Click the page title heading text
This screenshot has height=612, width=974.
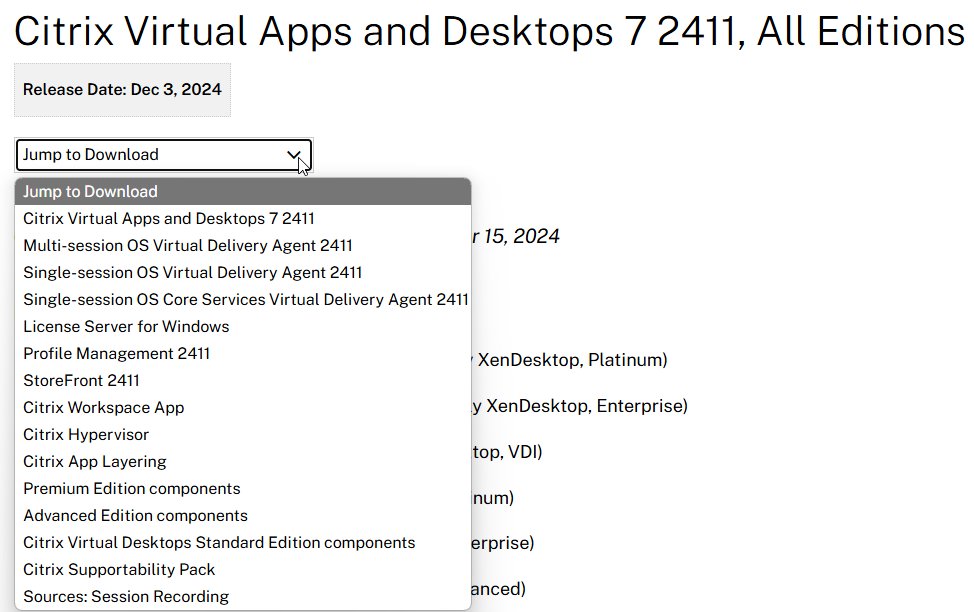point(485,31)
